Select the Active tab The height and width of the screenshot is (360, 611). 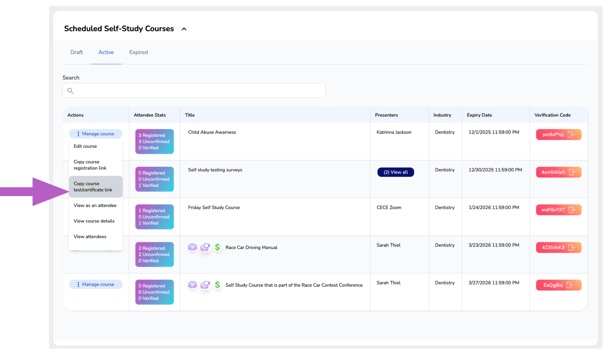tap(106, 52)
